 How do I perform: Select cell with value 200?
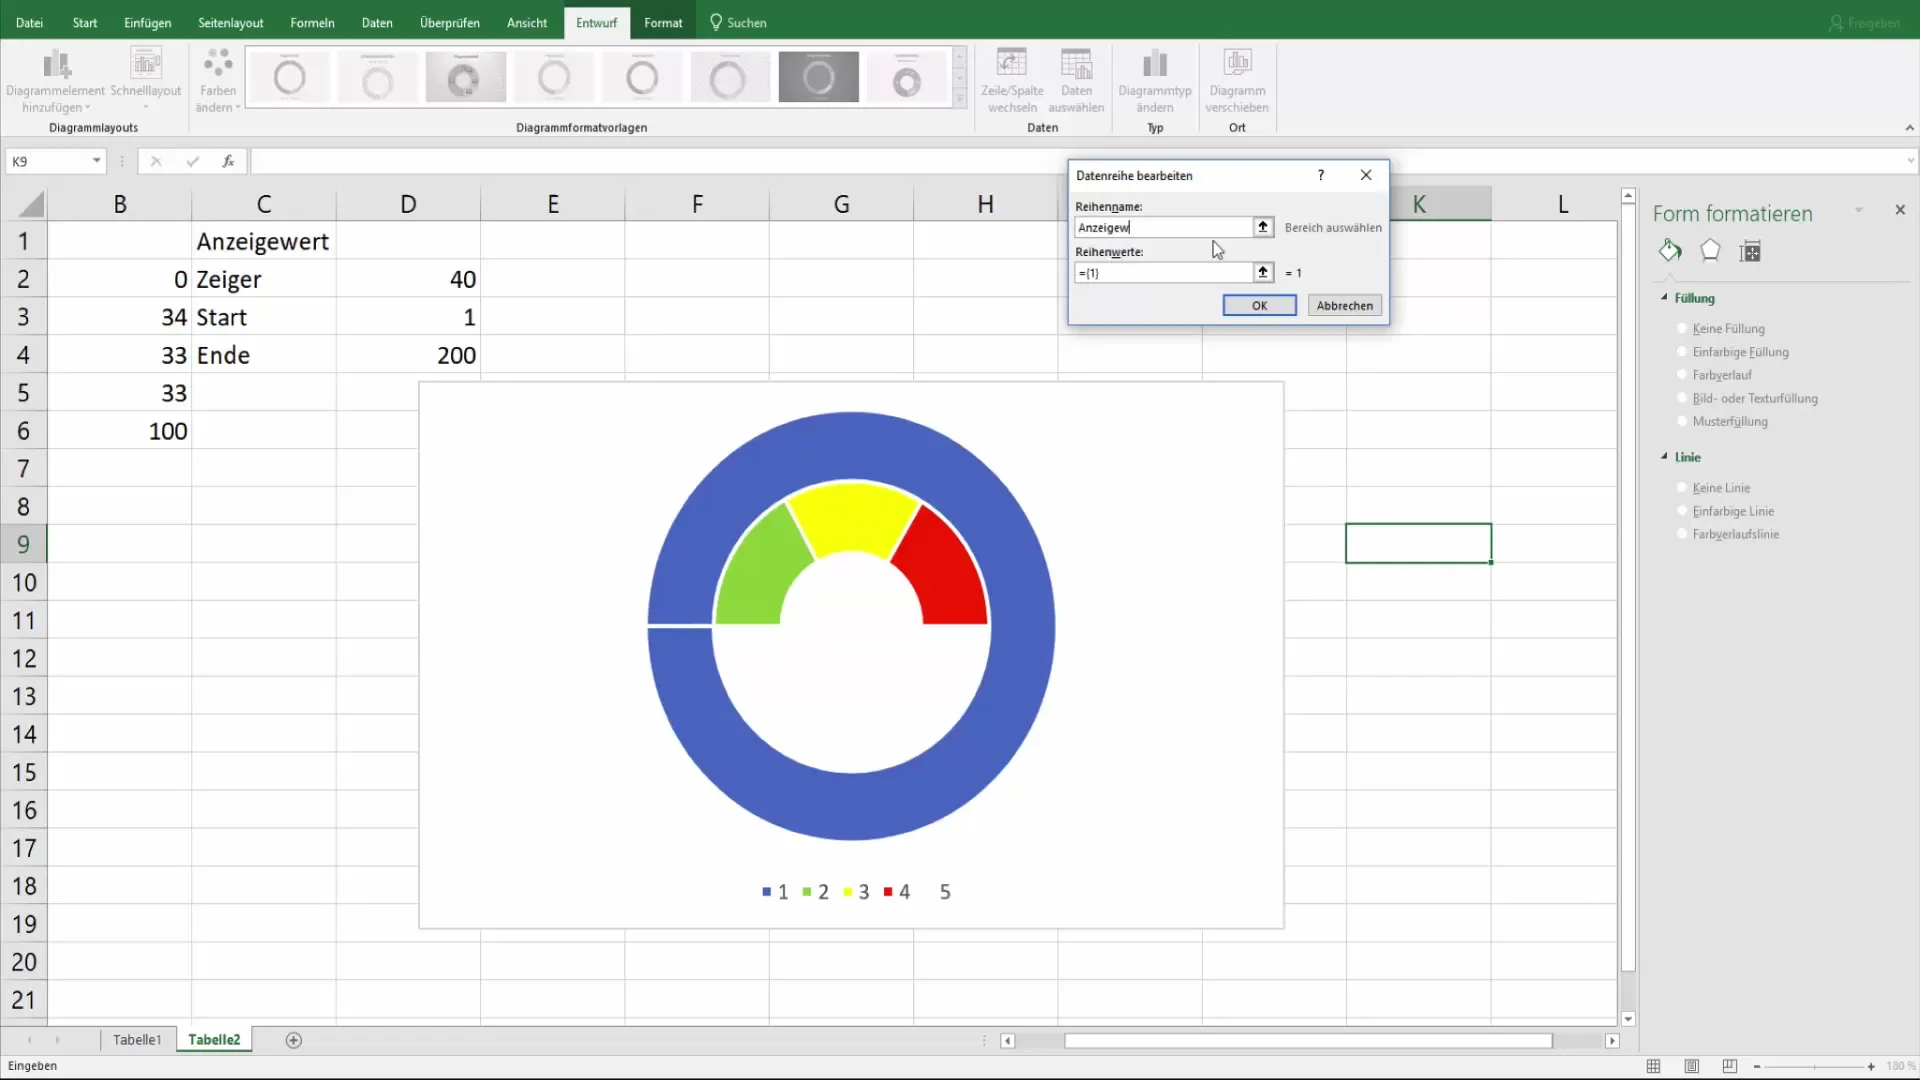[x=408, y=355]
